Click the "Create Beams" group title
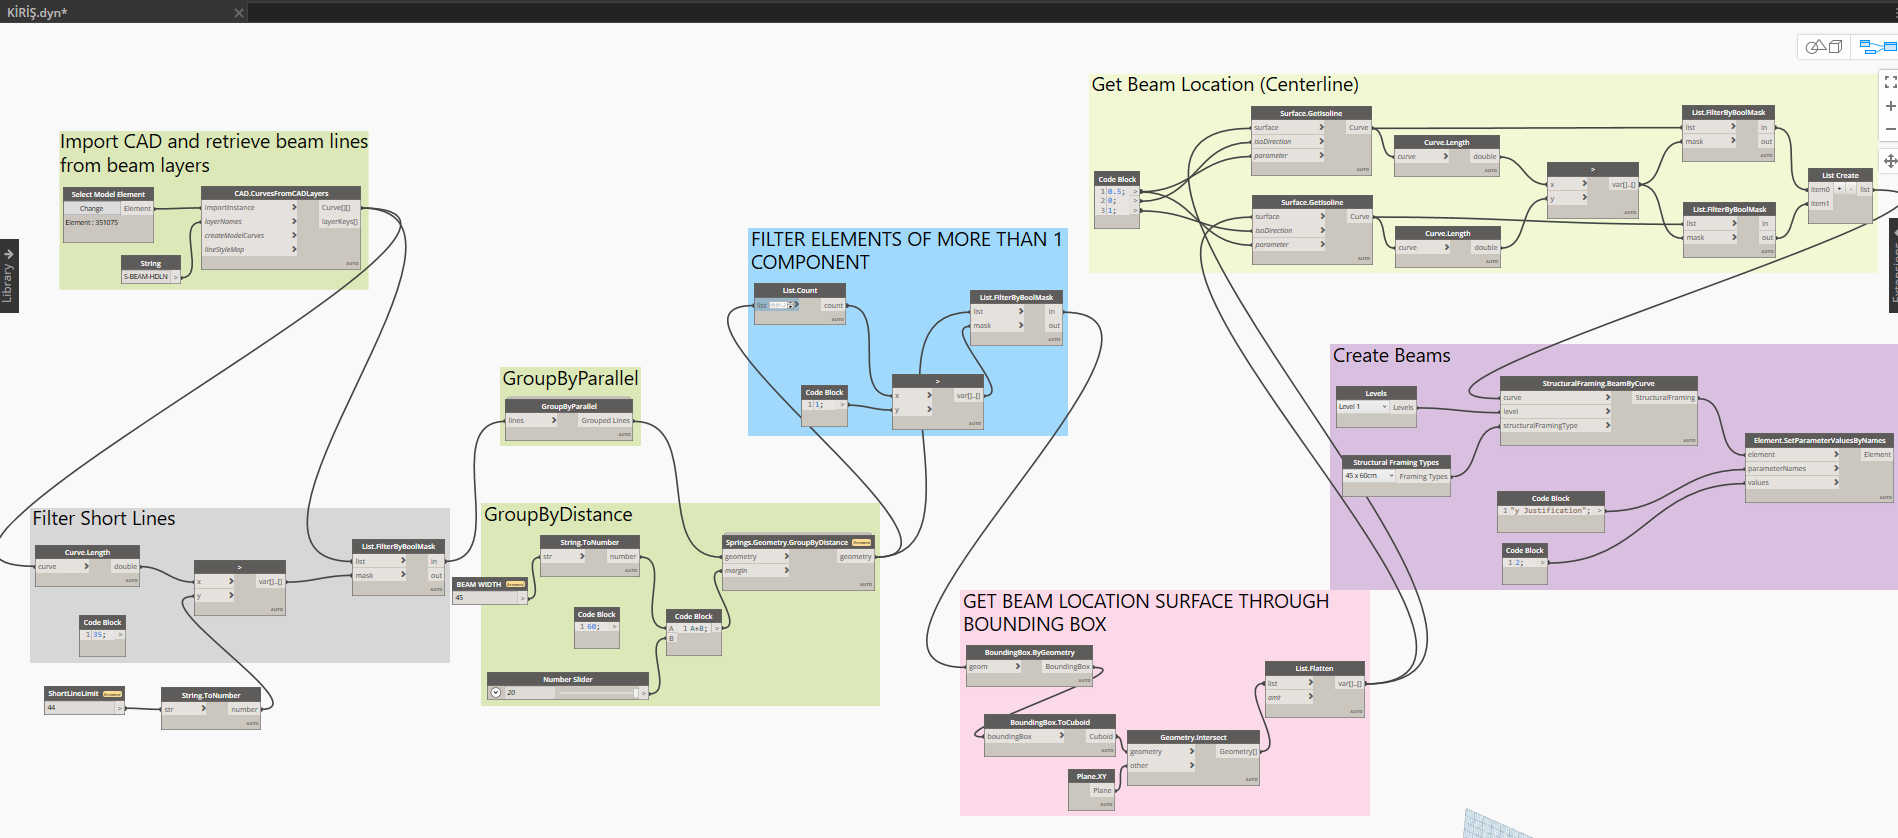This screenshot has height=838, width=1898. point(1391,356)
